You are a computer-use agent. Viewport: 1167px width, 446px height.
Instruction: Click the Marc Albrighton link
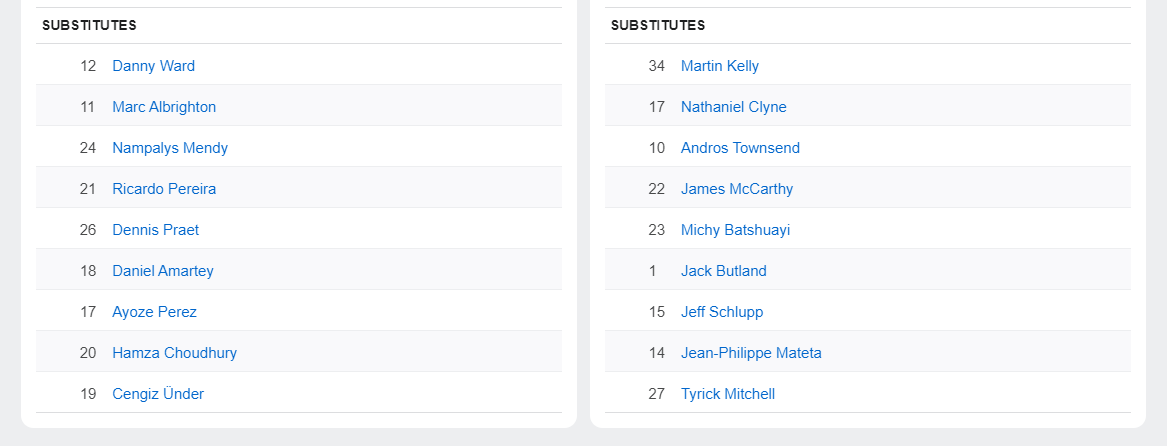coord(164,107)
